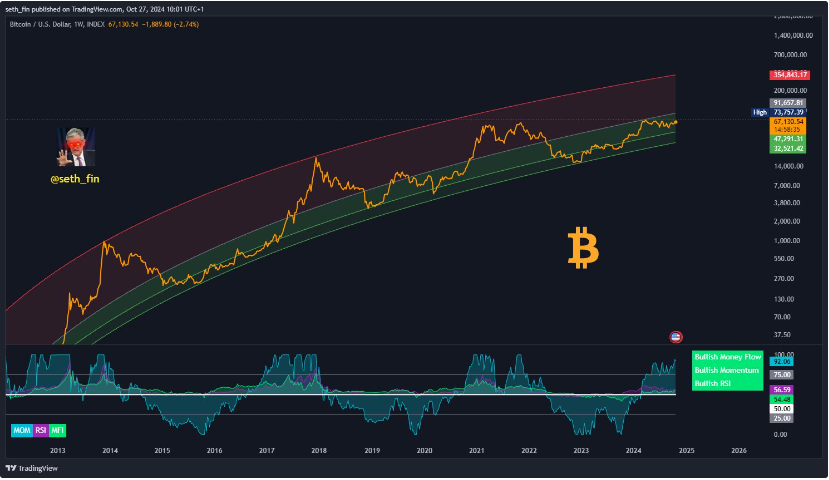The image size is (829, 480).
Task: Click the Bullish Money Flow status
Action: coord(727,357)
